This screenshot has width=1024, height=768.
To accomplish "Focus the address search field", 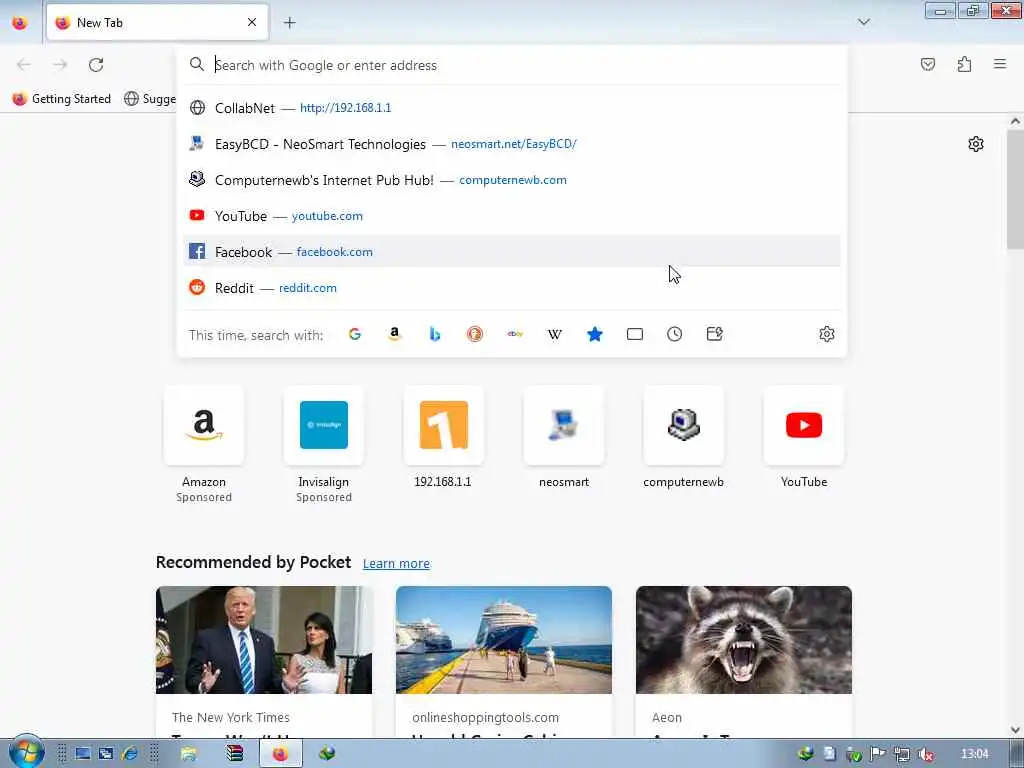I will pos(511,65).
